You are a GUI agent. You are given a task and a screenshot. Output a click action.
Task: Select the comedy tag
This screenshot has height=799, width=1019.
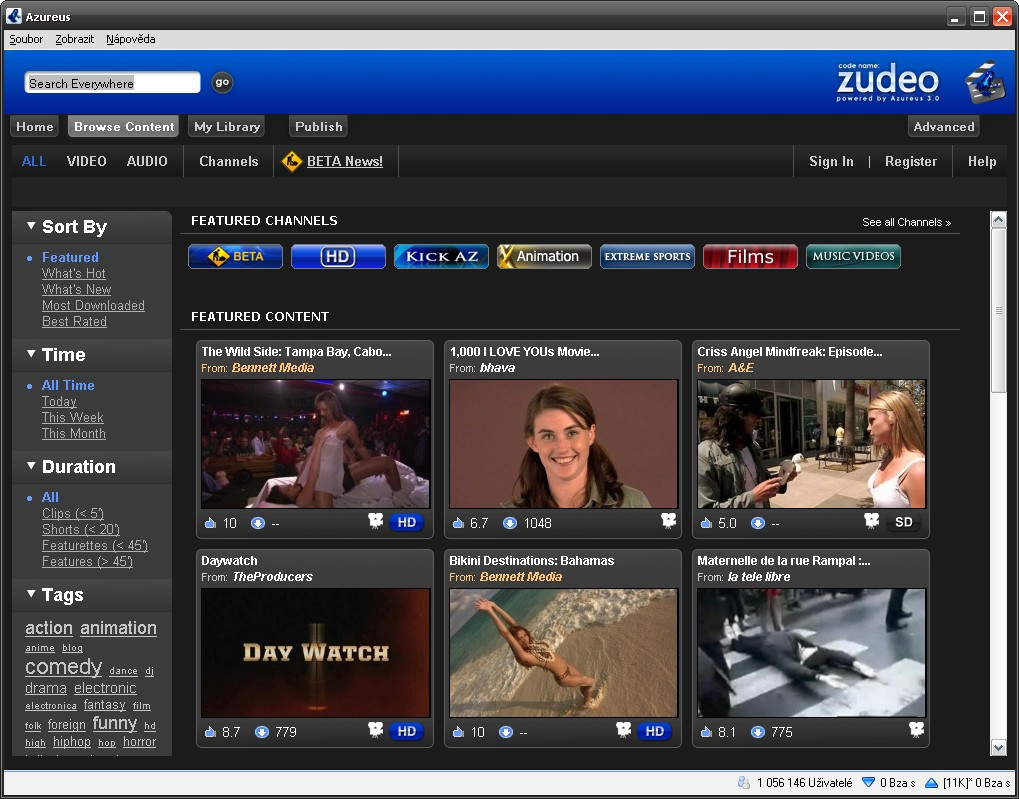[63, 667]
